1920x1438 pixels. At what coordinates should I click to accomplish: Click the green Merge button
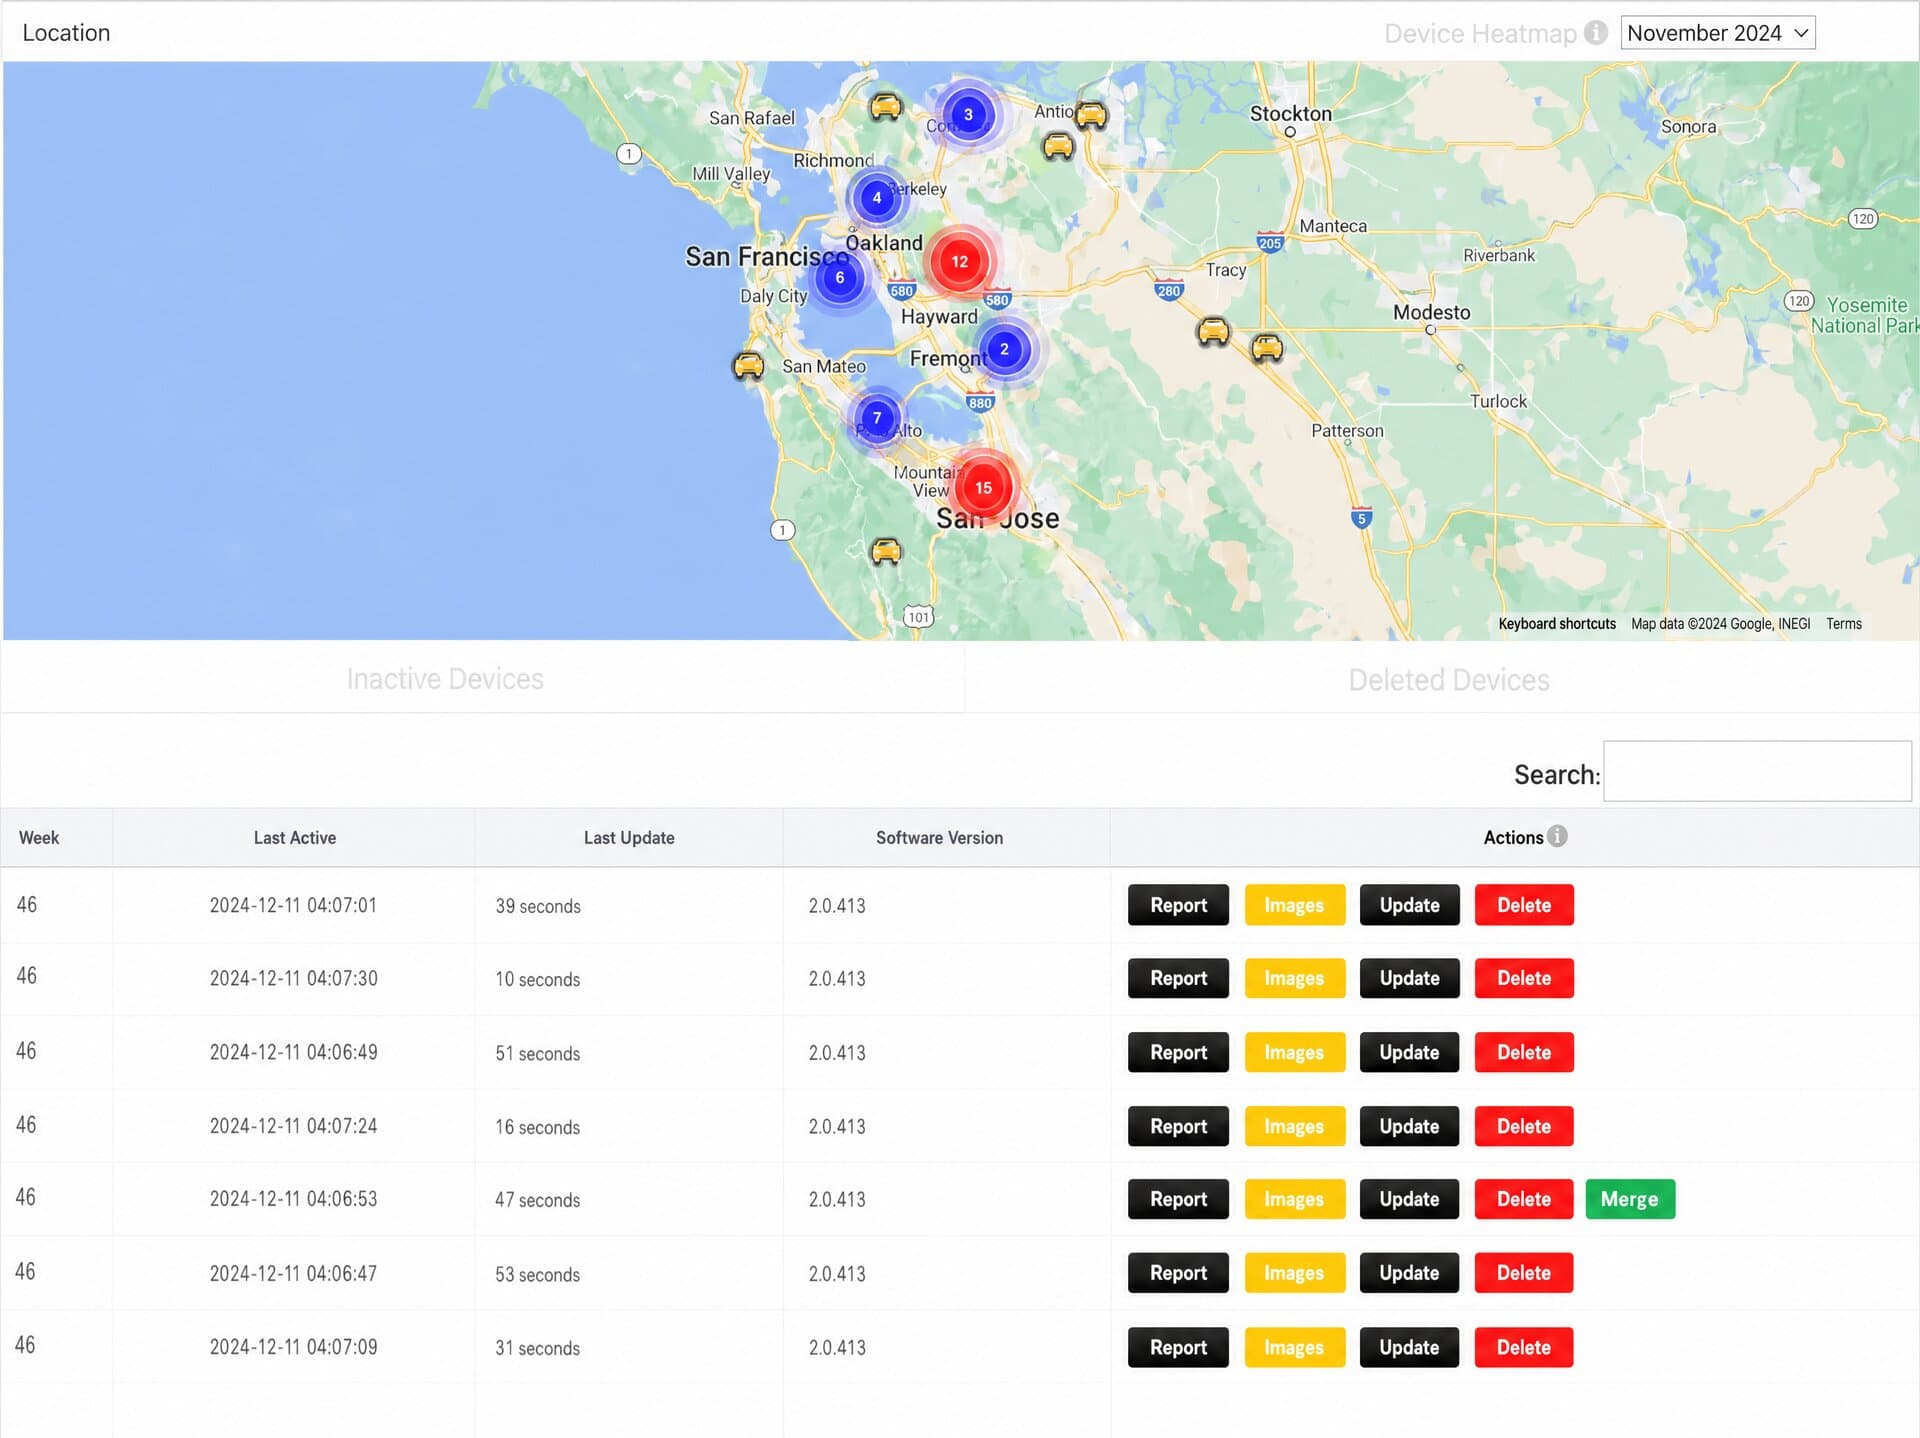click(x=1629, y=1199)
